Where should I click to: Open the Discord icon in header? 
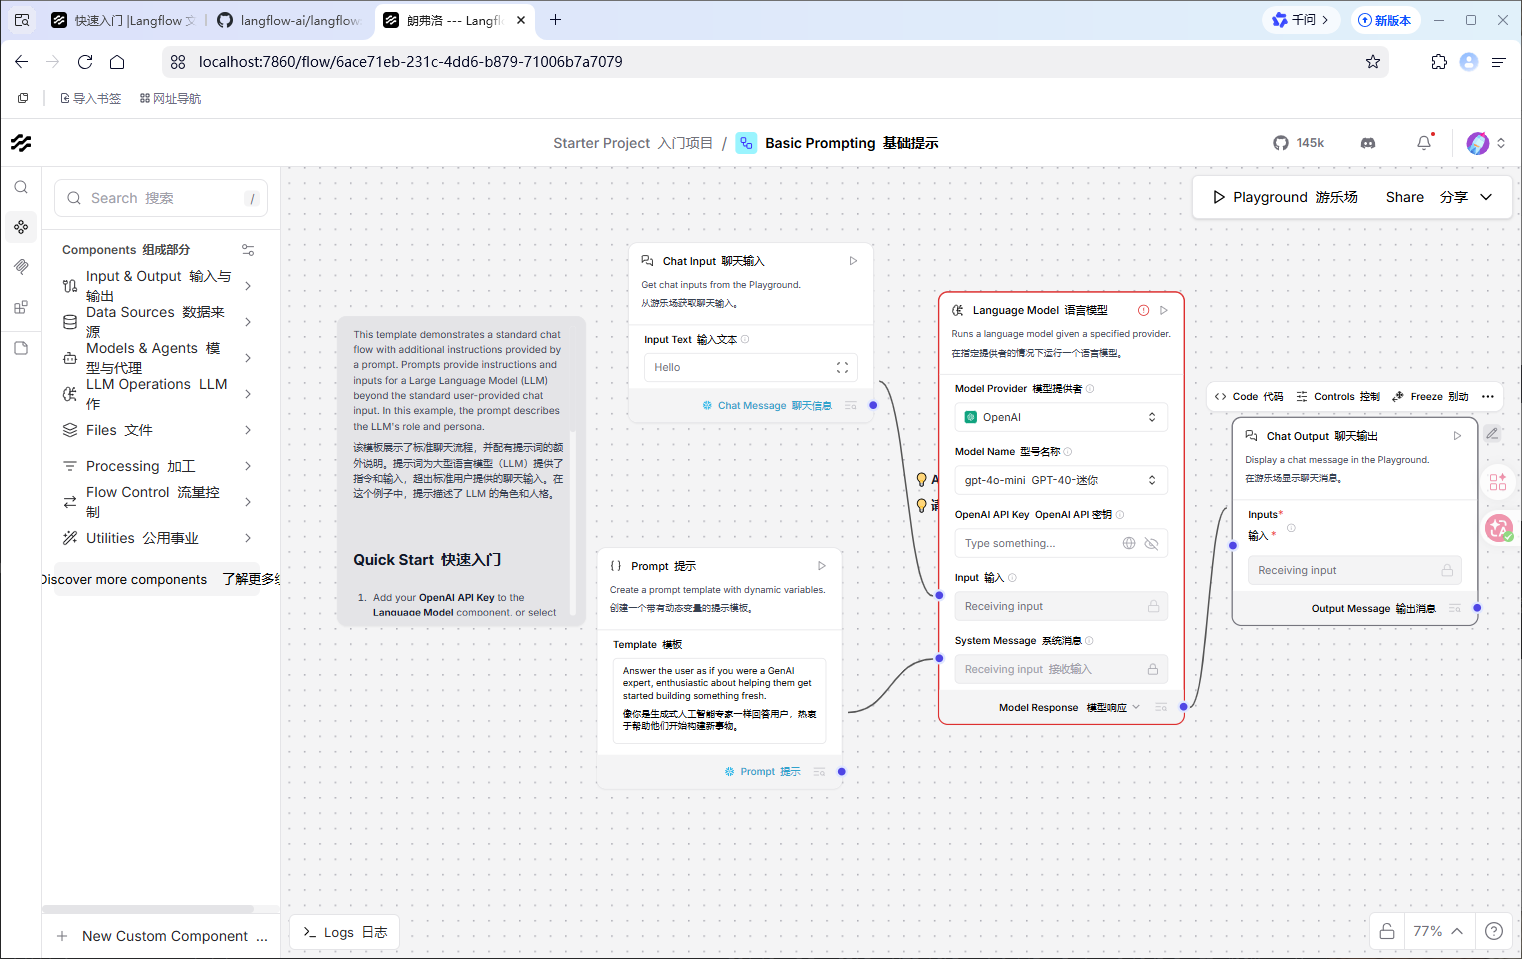point(1368,143)
